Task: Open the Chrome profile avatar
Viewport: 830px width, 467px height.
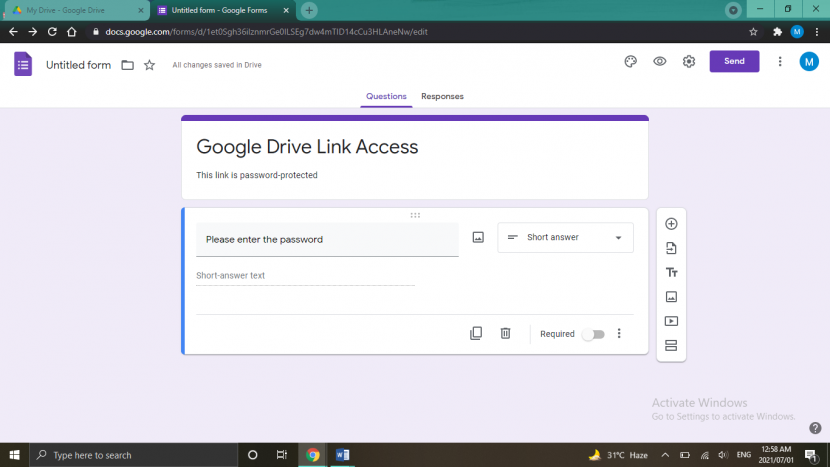Action: pos(797,32)
